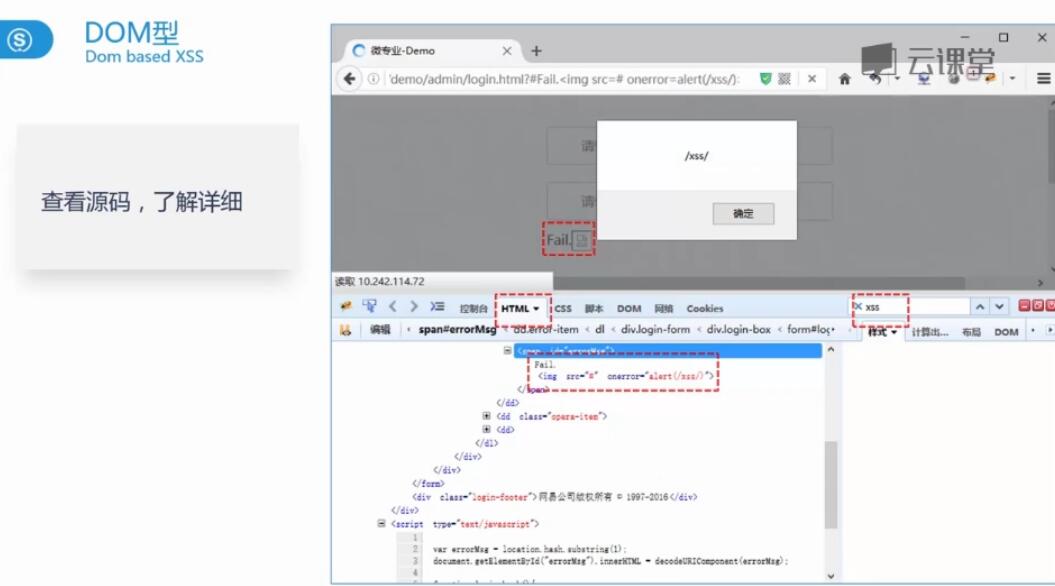The image size is (1055, 586).
Task: Collapse the span errorMsg node
Action: (508, 351)
